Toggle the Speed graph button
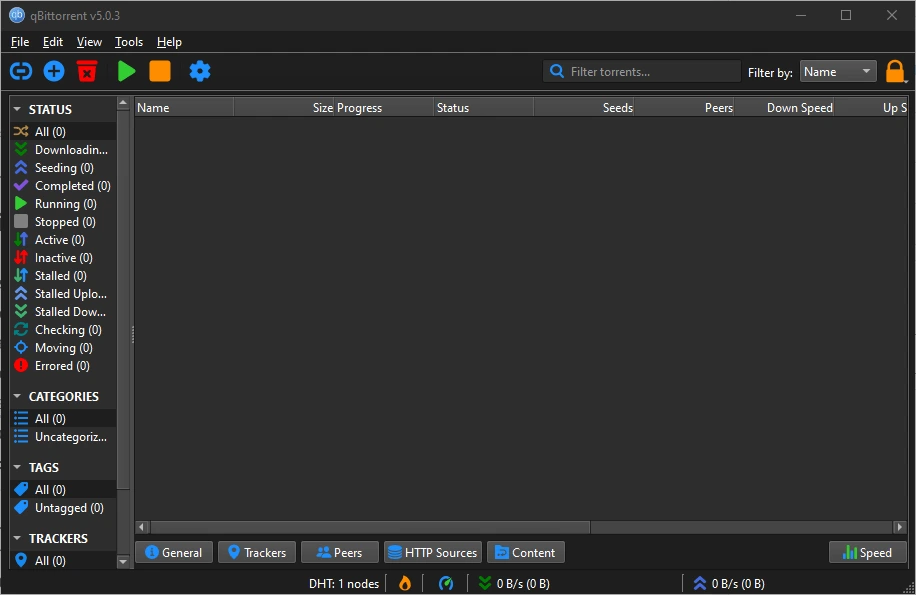 (x=867, y=552)
